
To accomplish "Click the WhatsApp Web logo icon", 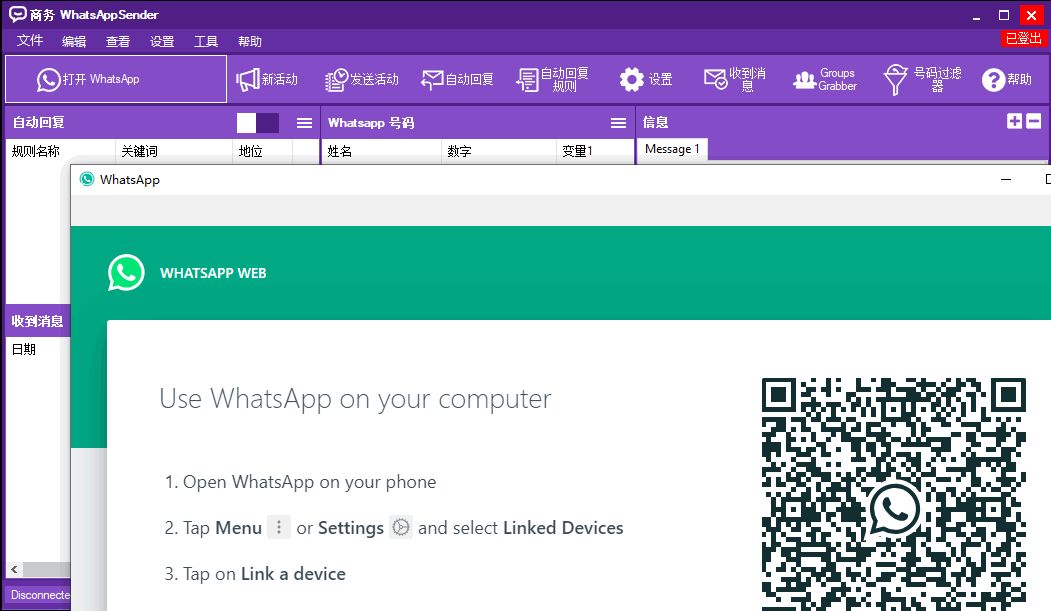I will point(126,273).
